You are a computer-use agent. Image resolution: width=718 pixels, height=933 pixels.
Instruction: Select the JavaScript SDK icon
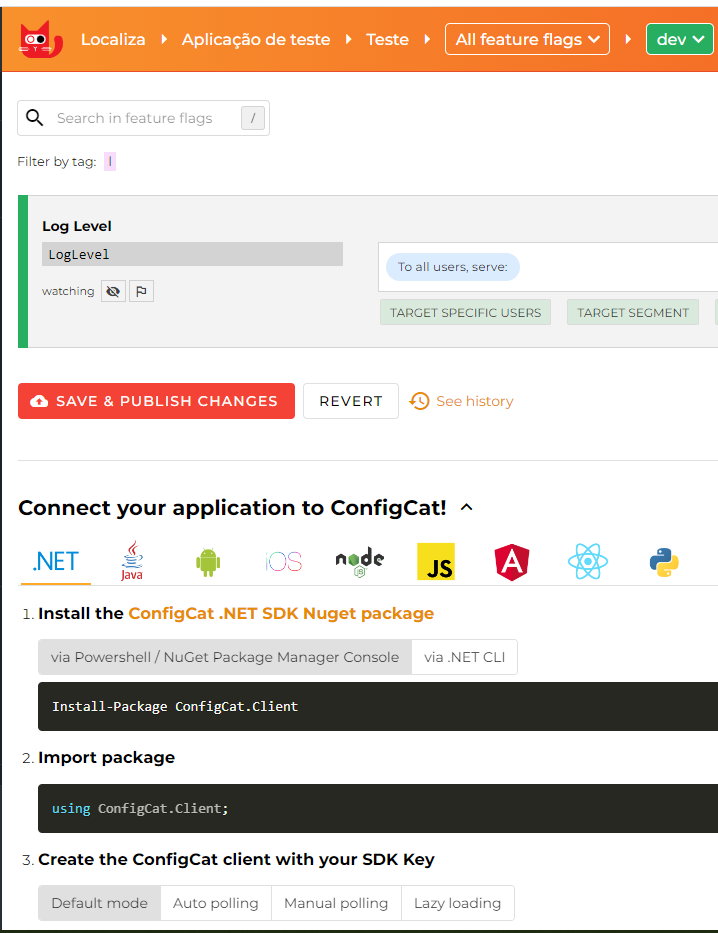436,561
